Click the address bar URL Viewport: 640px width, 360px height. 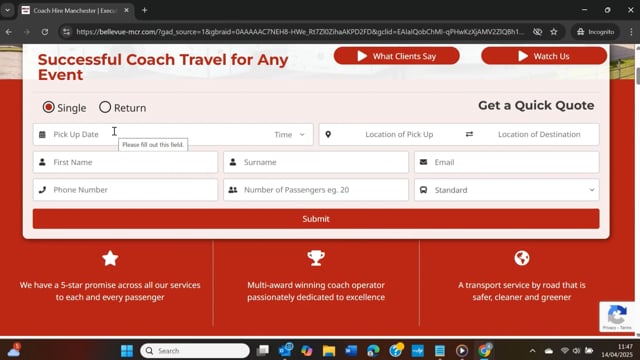(300, 32)
